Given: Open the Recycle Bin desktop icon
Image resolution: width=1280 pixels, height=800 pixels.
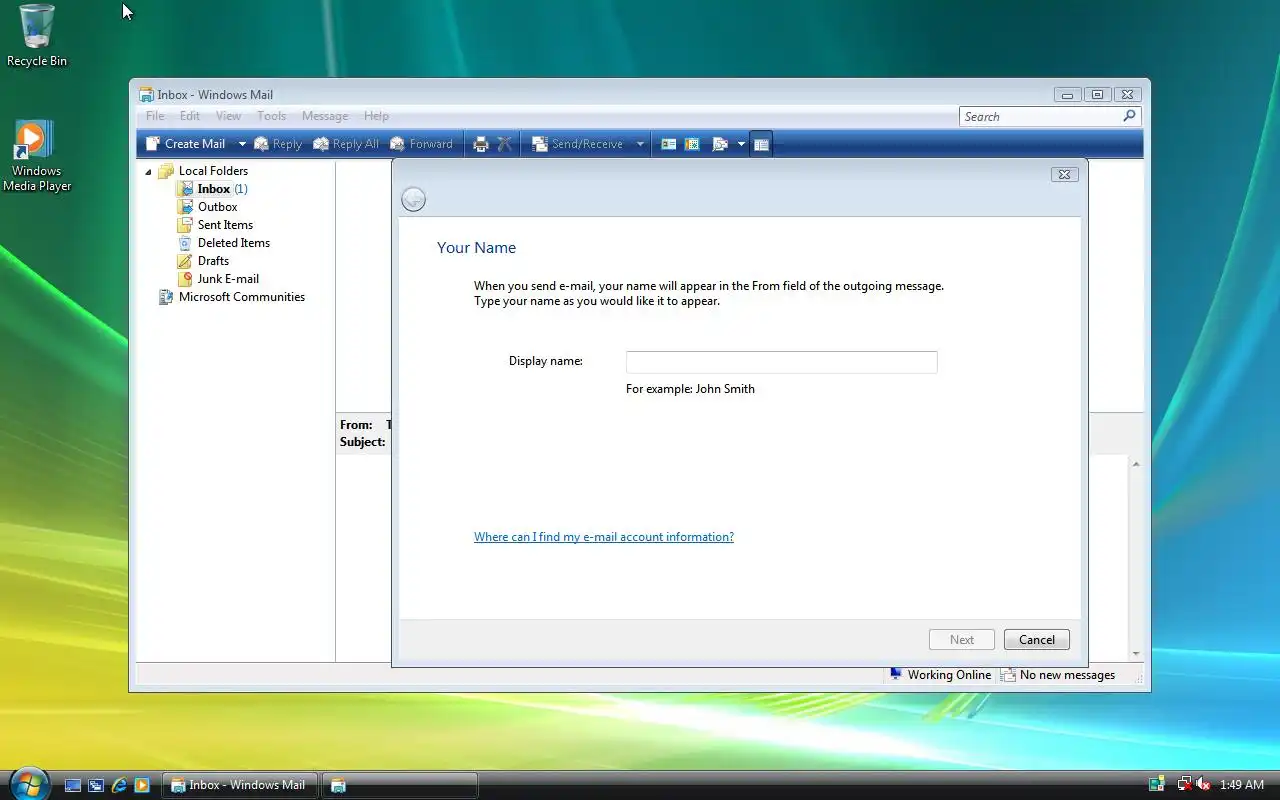Looking at the screenshot, I should click(37, 36).
